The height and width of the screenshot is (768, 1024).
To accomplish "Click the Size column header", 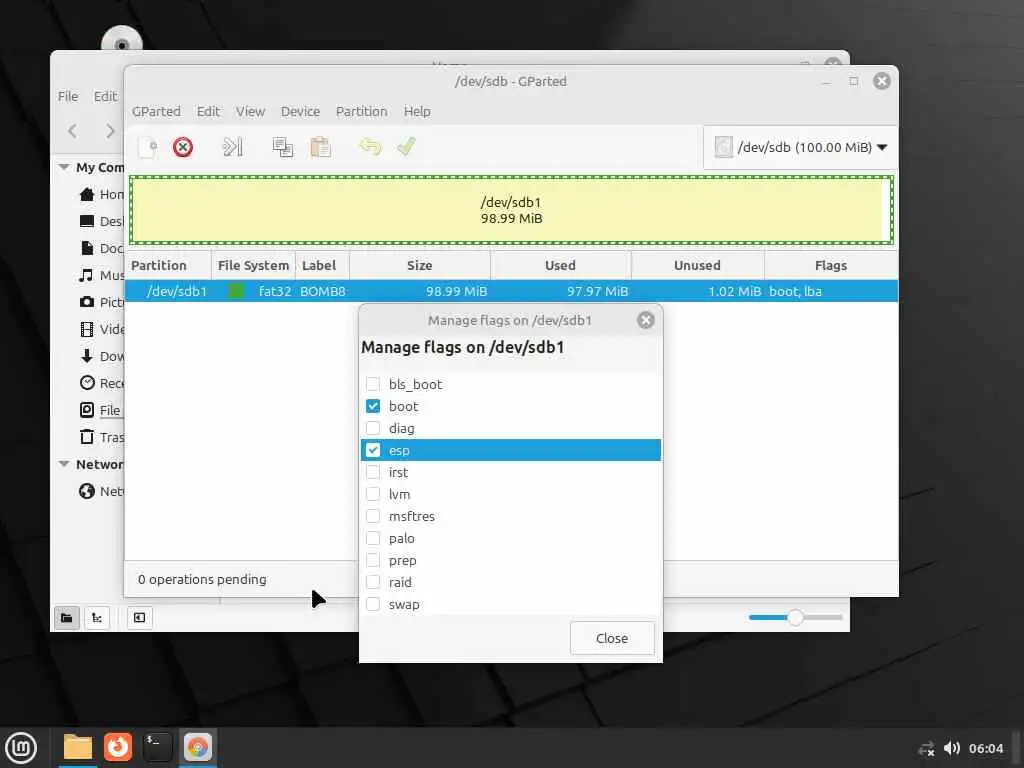I will 420,265.
